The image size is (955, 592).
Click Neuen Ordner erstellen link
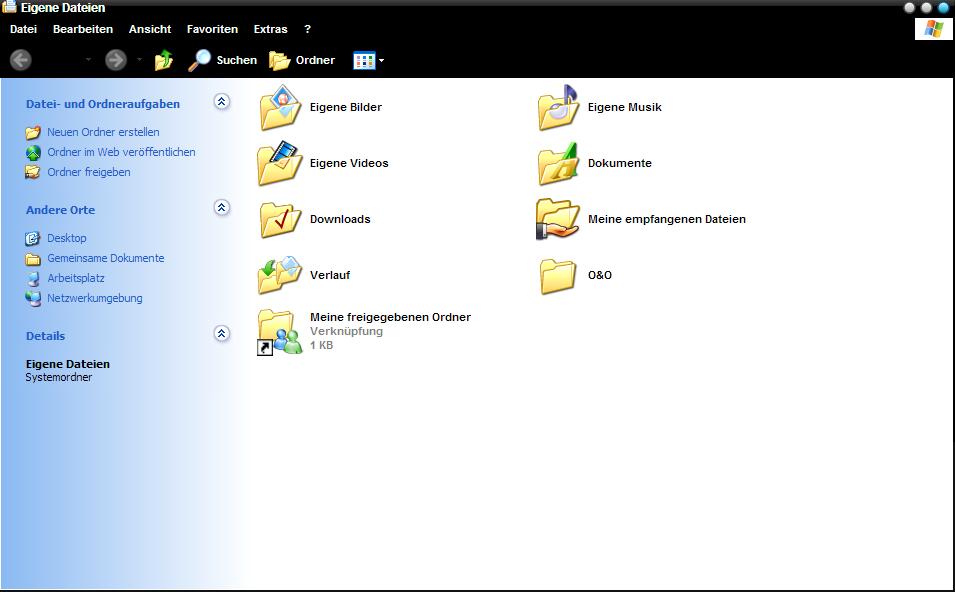104,132
